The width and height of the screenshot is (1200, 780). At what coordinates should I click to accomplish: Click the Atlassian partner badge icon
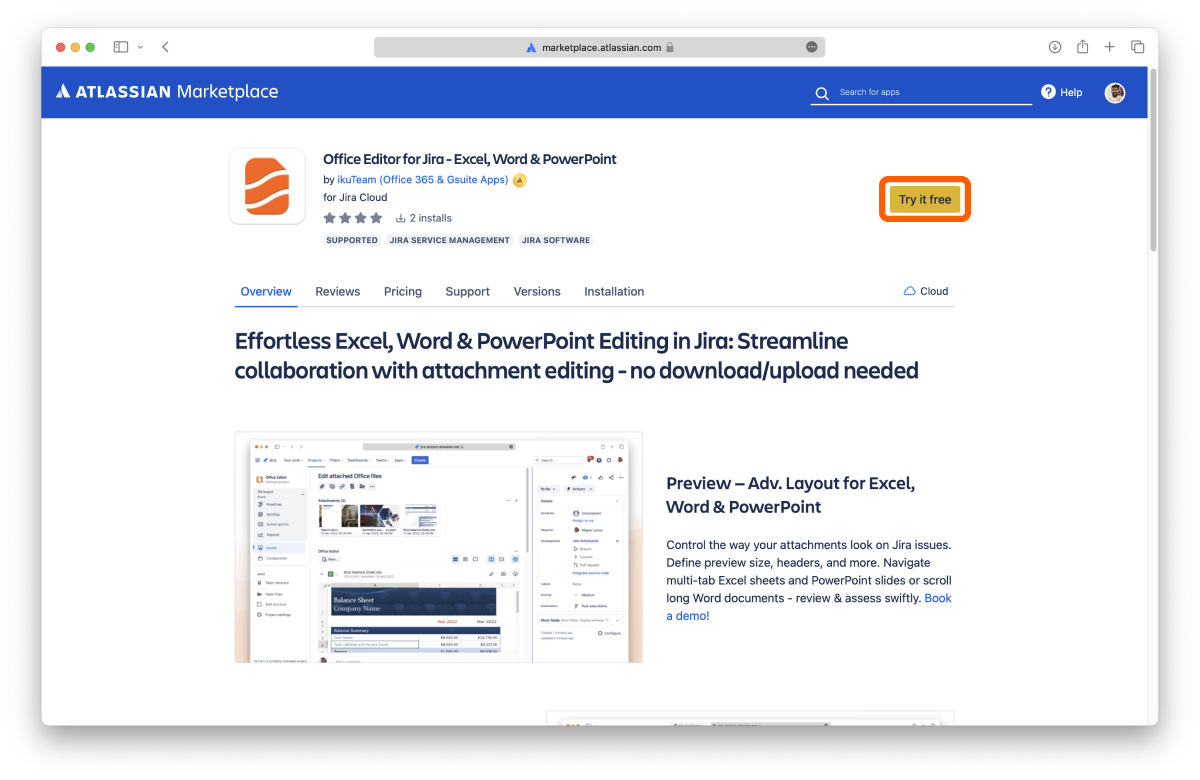[x=520, y=180]
